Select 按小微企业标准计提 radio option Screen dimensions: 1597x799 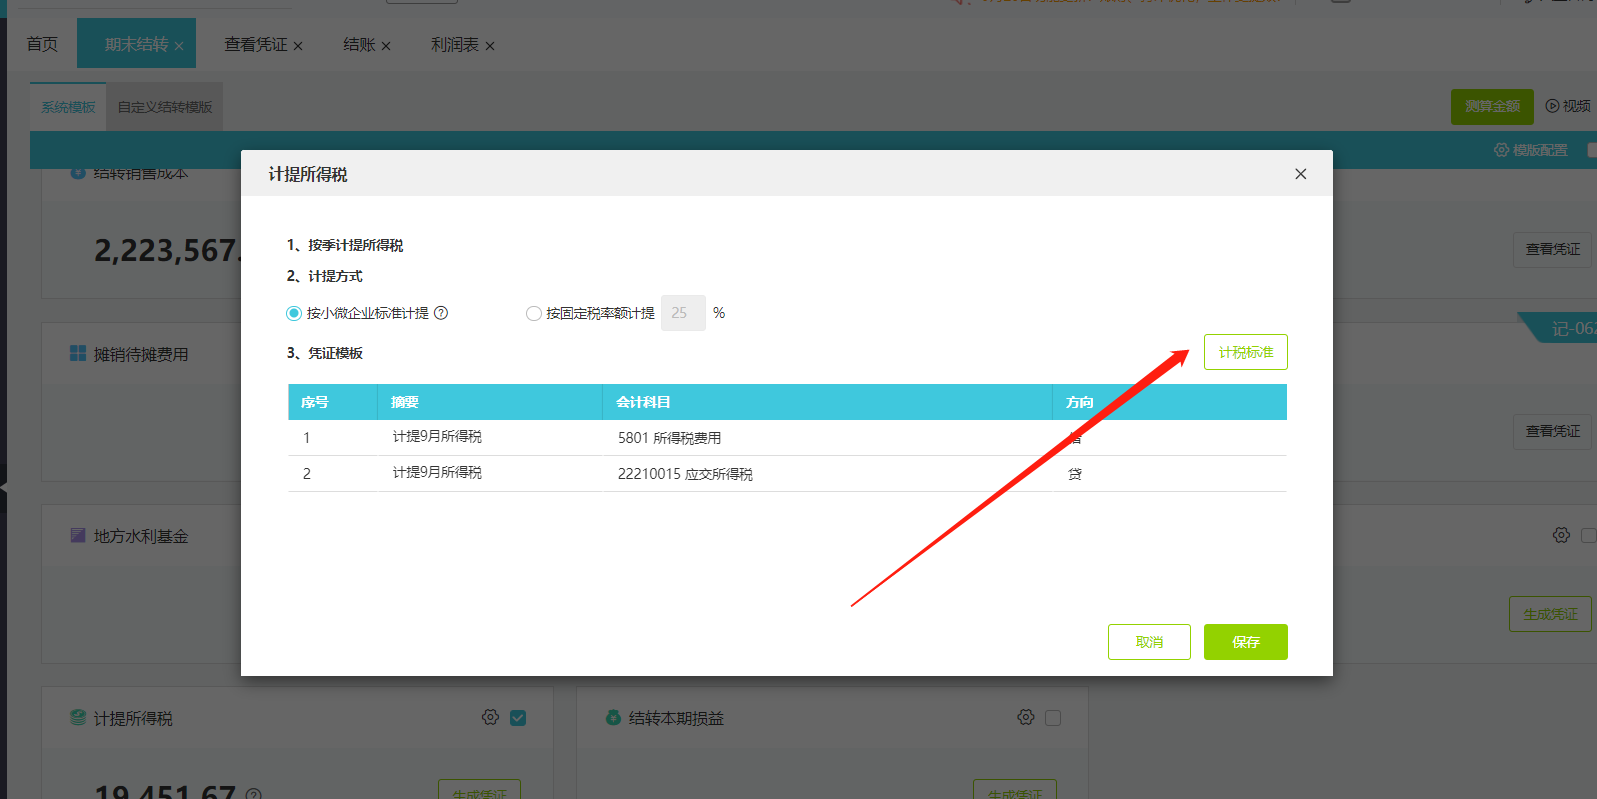point(294,313)
